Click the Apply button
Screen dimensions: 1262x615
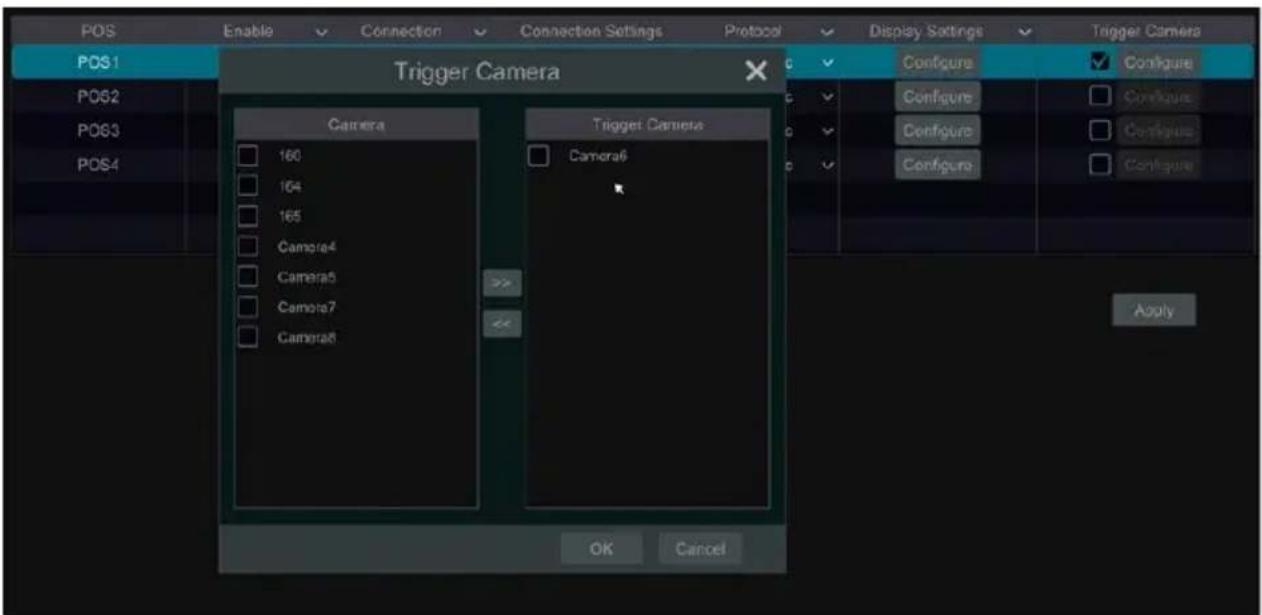point(1153,311)
